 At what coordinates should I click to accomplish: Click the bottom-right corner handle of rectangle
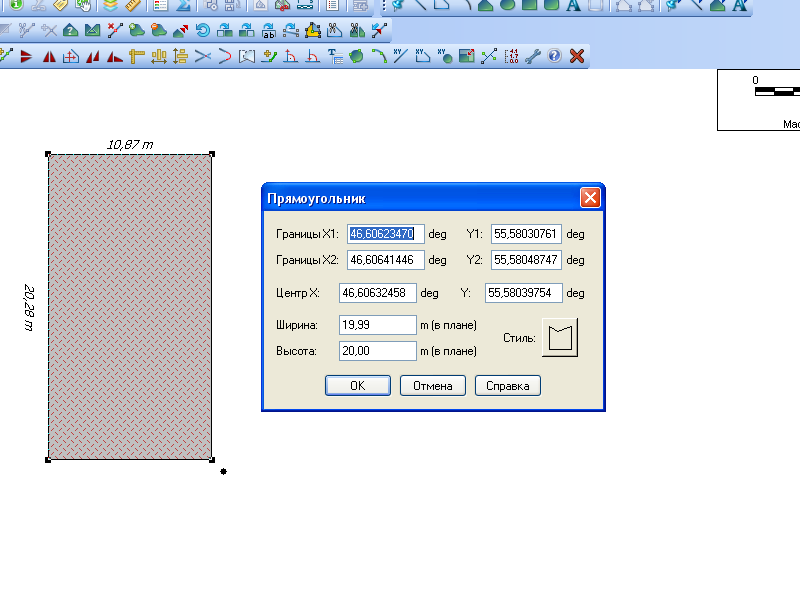212,460
